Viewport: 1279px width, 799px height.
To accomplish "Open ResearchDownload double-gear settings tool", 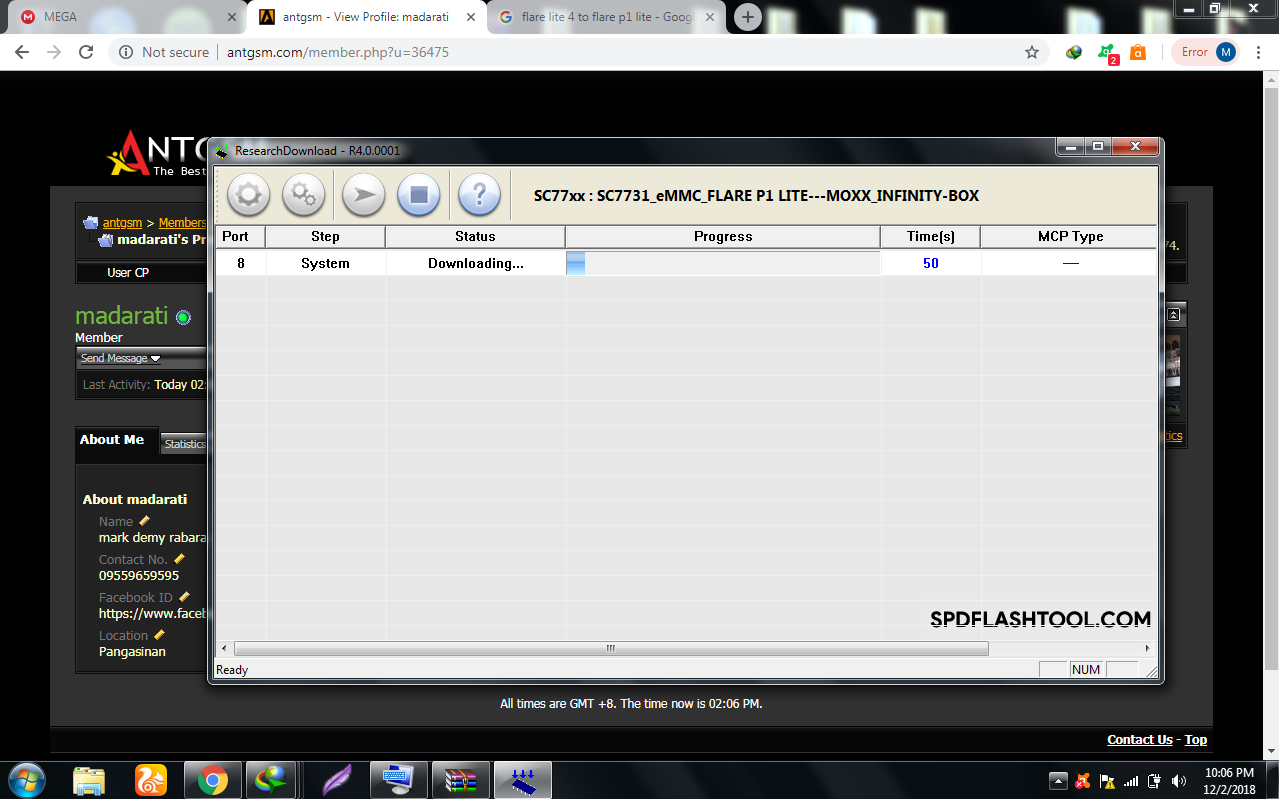I will pos(303,195).
